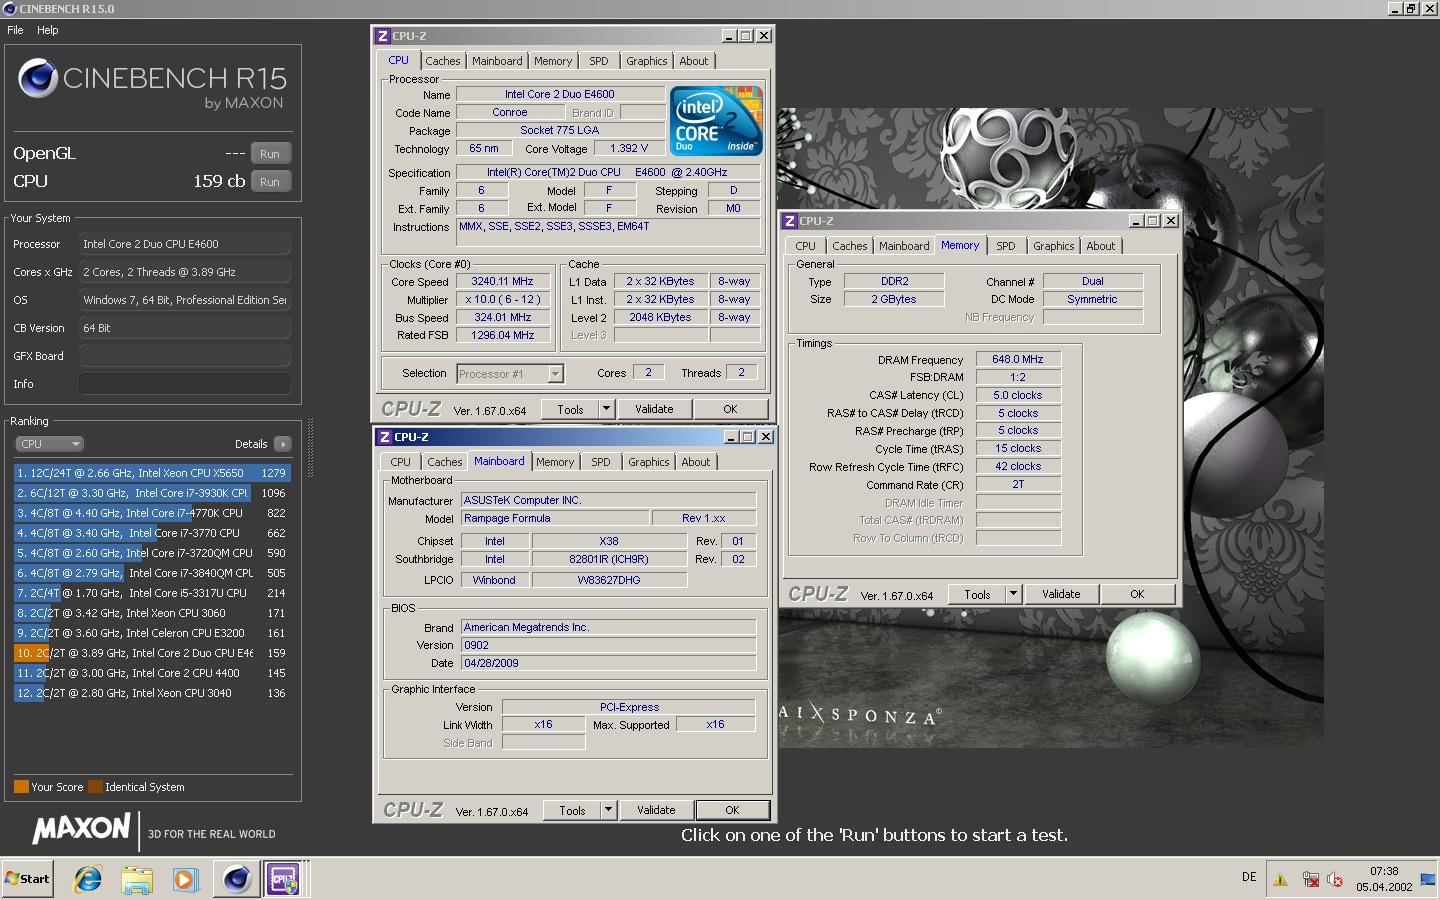Viewport: 1440px width, 900px height.
Task: Switch to CPU-Z taskbar icon
Action: (x=285, y=879)
